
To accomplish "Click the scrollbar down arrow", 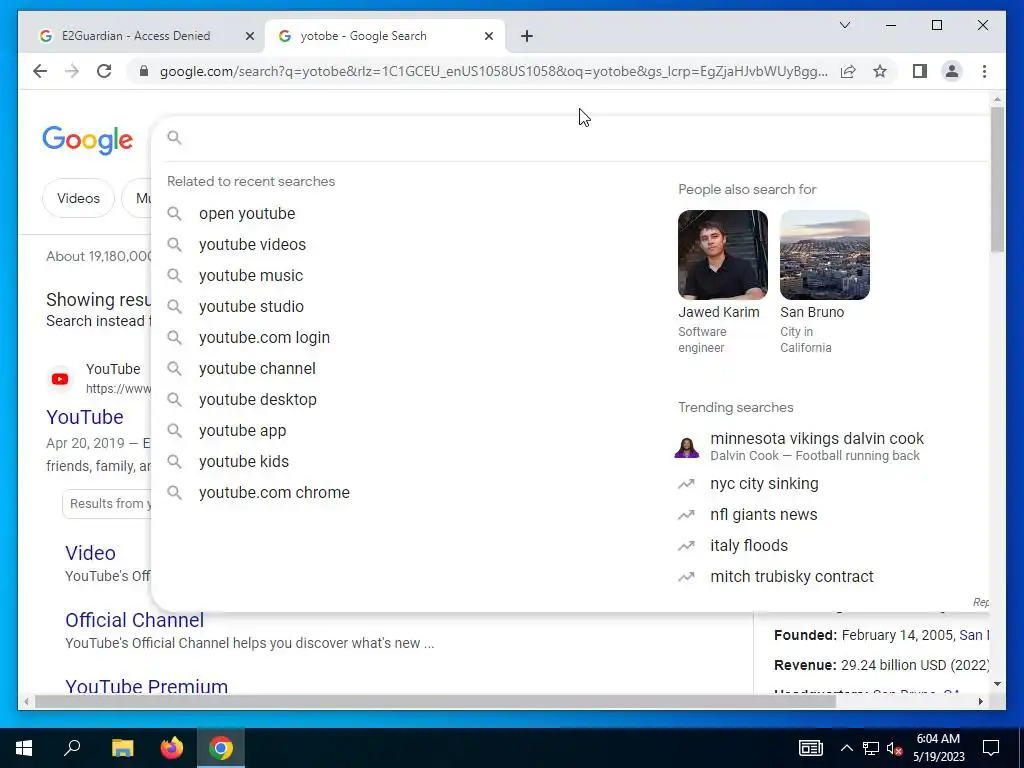I will 997,684.
